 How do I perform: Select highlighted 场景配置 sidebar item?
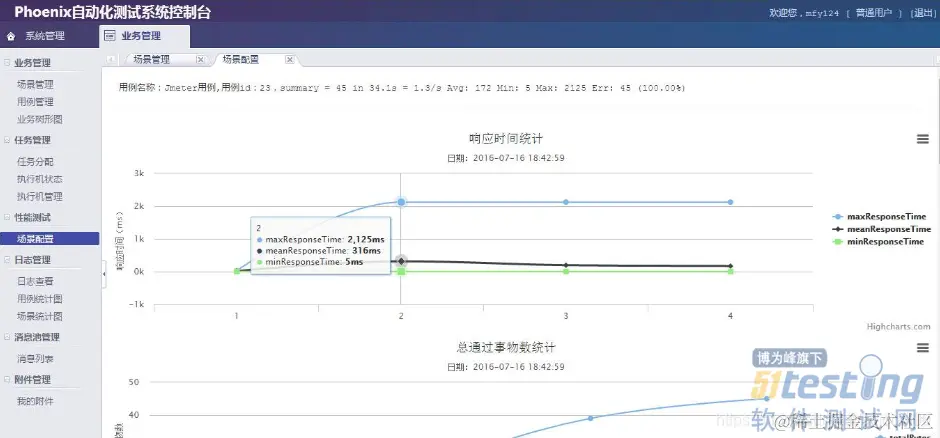point(50,238)
